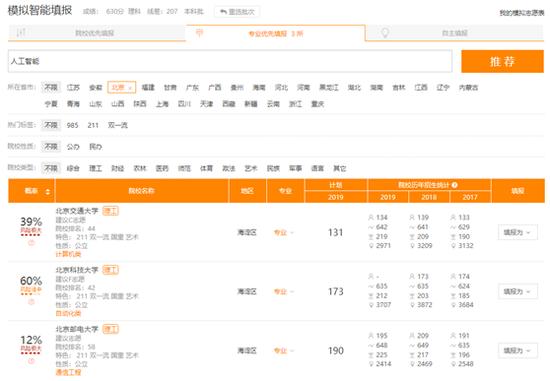Toggle the 内蒙古 province filter
Image resolution: width=550 pixels, height=381 pixels.
[468, 87]
